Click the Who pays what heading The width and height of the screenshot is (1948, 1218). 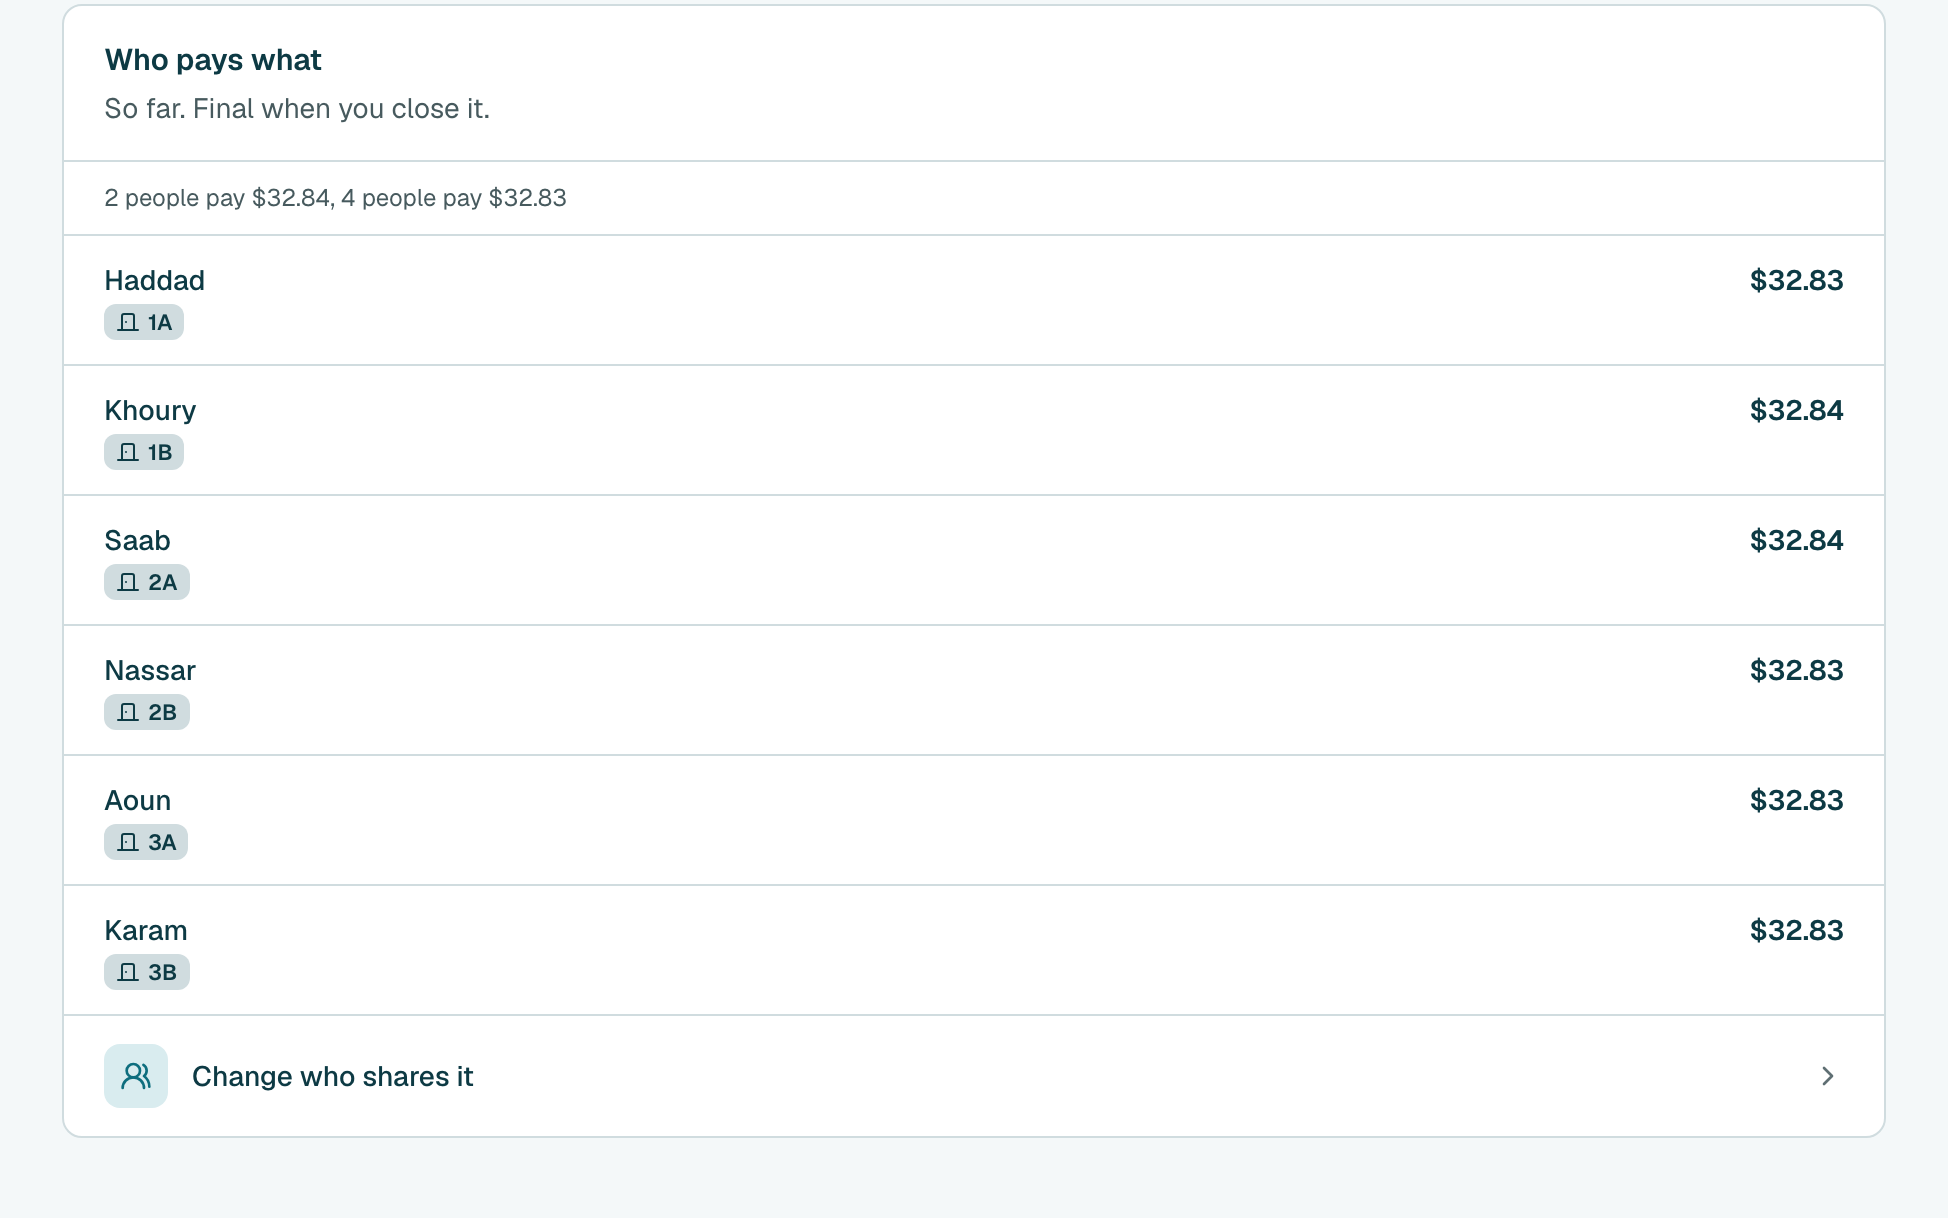click(213, 60)
